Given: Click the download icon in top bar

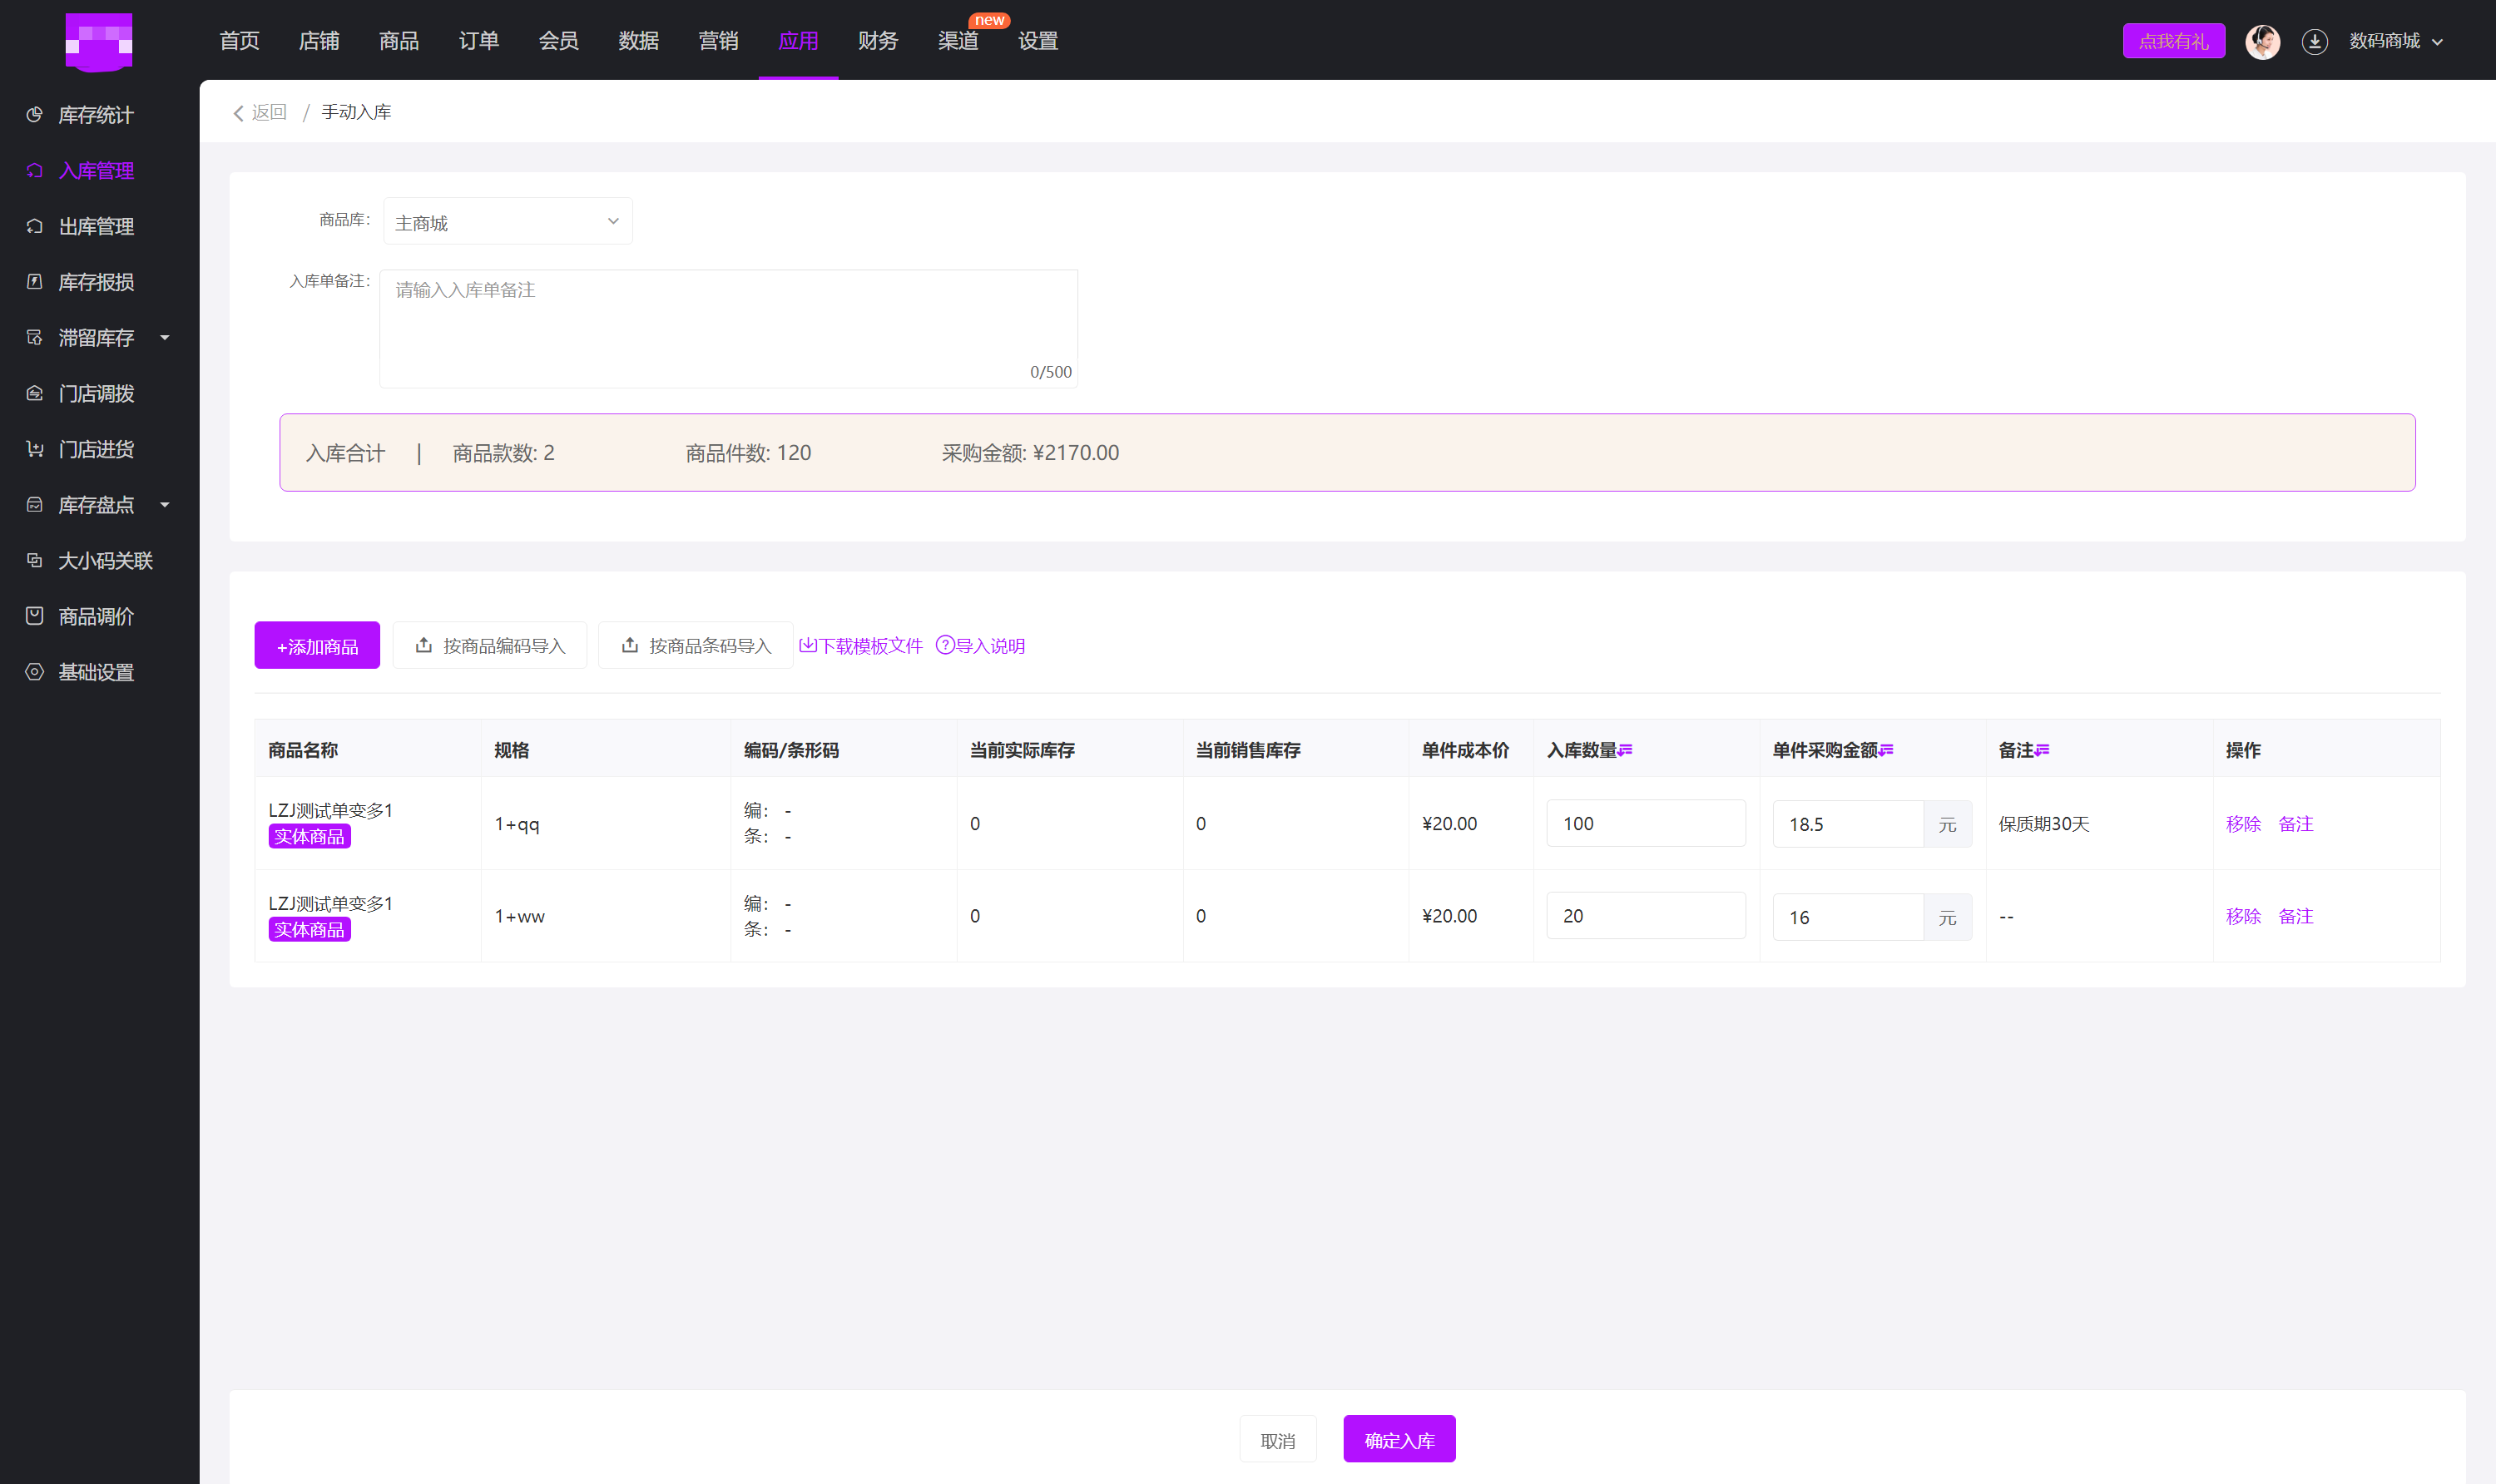Looking at the screenshot, I should [x=2314, y=41].
